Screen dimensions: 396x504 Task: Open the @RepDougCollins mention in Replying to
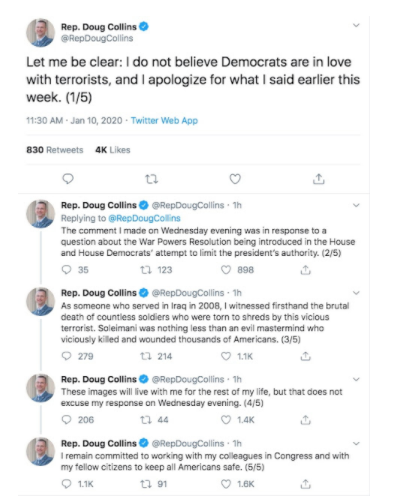tap(144, 218)
